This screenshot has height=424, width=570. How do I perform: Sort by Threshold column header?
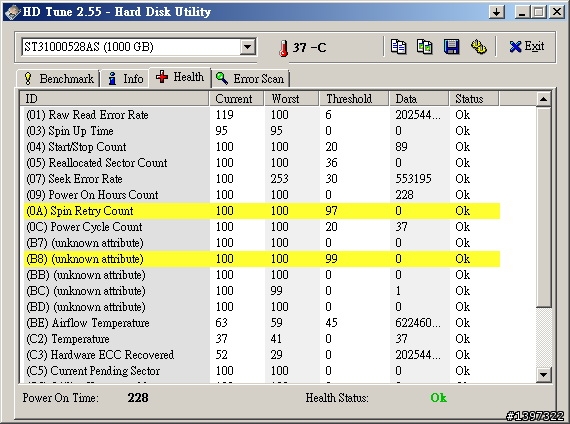pyautogui.click(x=354, y=99)
